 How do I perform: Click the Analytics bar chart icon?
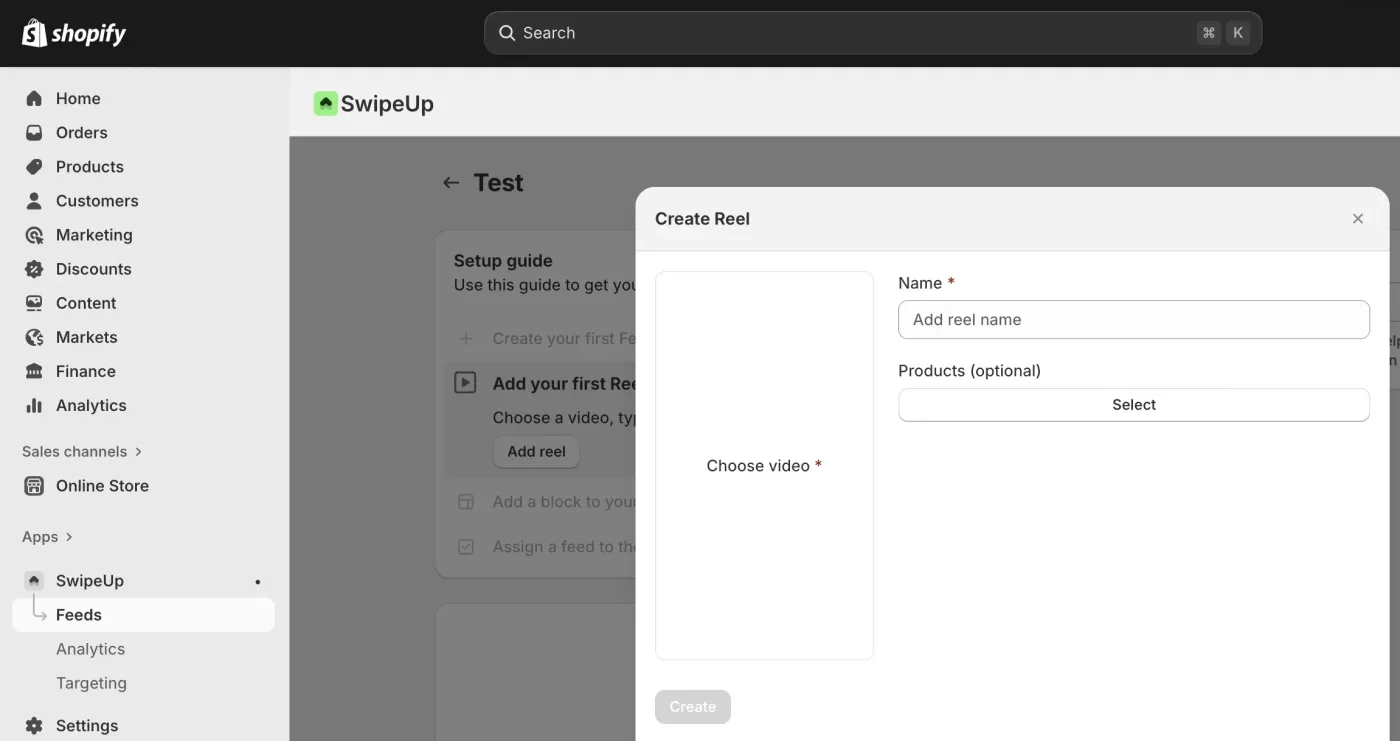pyautogui.click(x=34, y=405)
